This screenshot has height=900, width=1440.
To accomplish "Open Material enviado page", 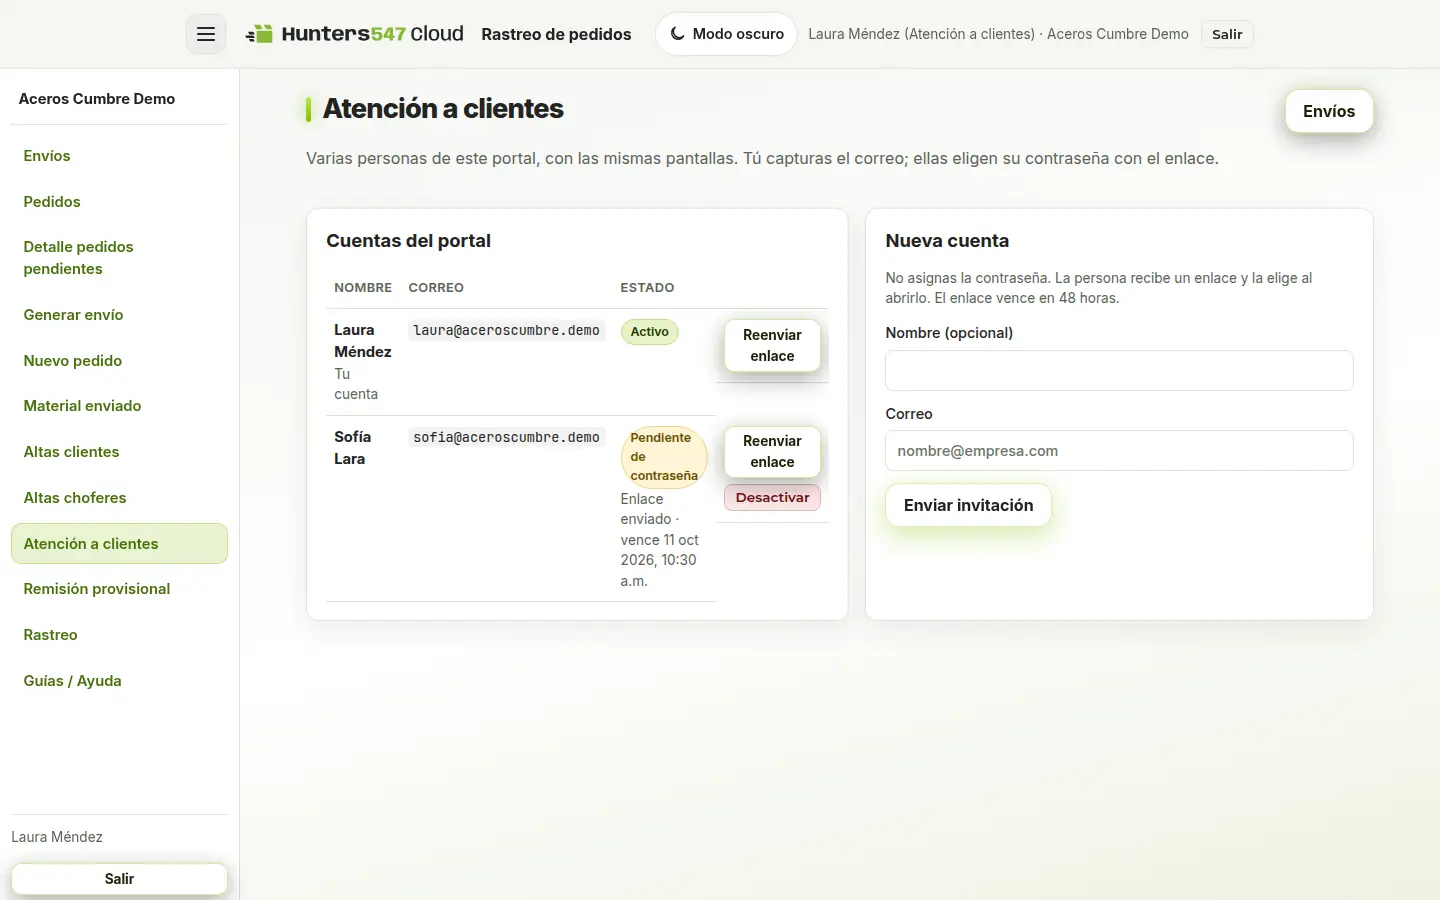I will (119, 406).
